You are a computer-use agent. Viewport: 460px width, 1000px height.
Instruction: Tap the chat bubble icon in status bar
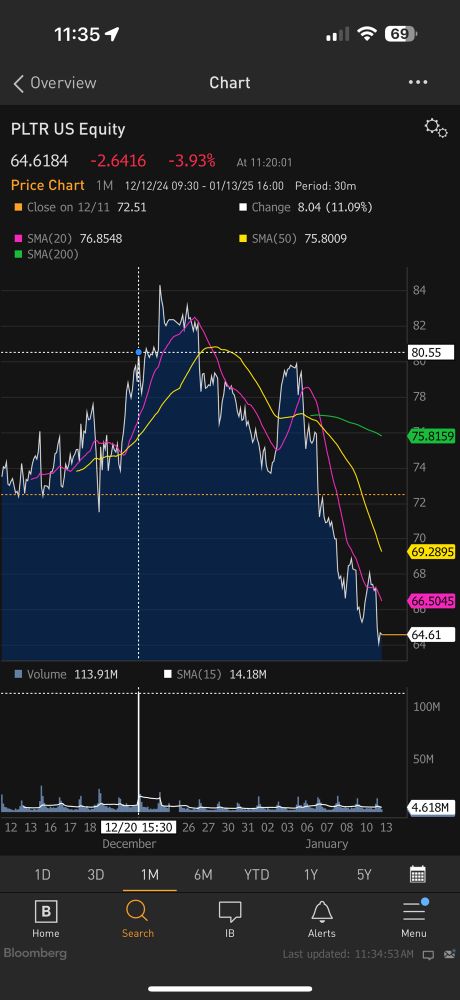429,955
